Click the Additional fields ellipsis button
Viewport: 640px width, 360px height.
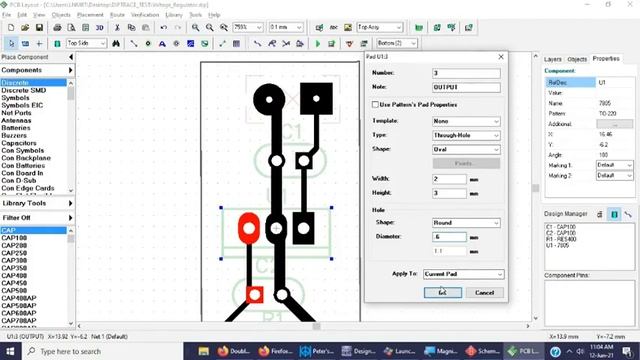tap(615, 124)
